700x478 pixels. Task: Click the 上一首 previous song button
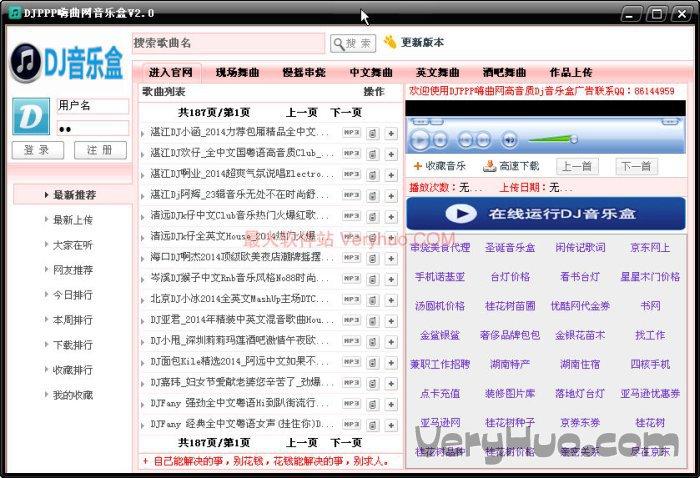point(577,166)
